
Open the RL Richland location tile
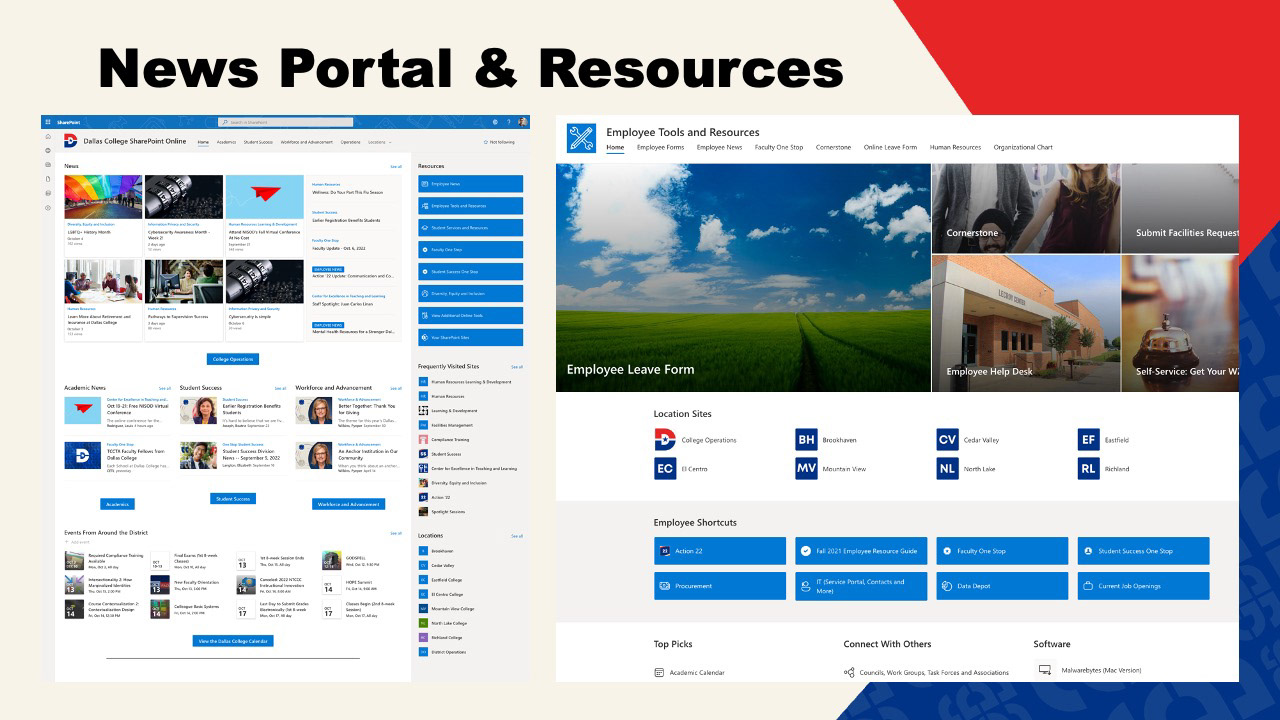coord(1089,468)
